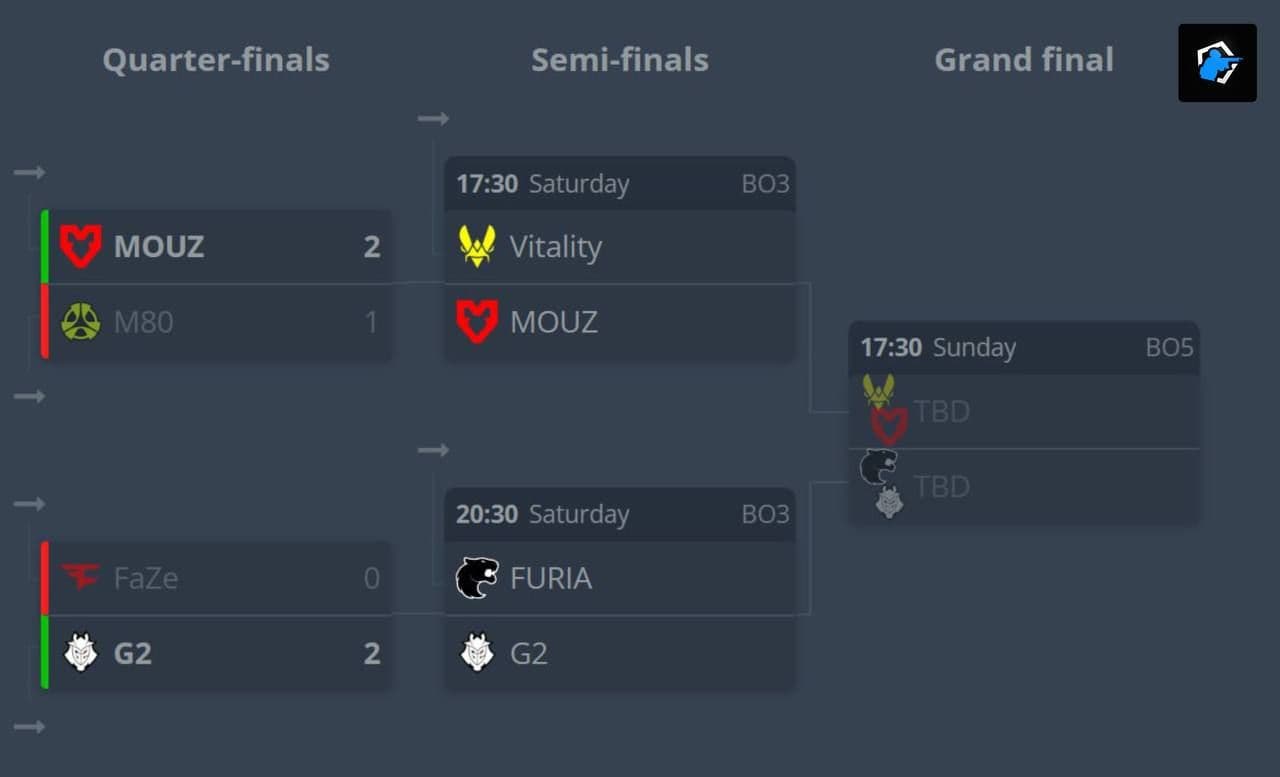Click the arrow below the G2 quarter-final row
This screenshot has height=777, width=1280.
click(29, 727)
